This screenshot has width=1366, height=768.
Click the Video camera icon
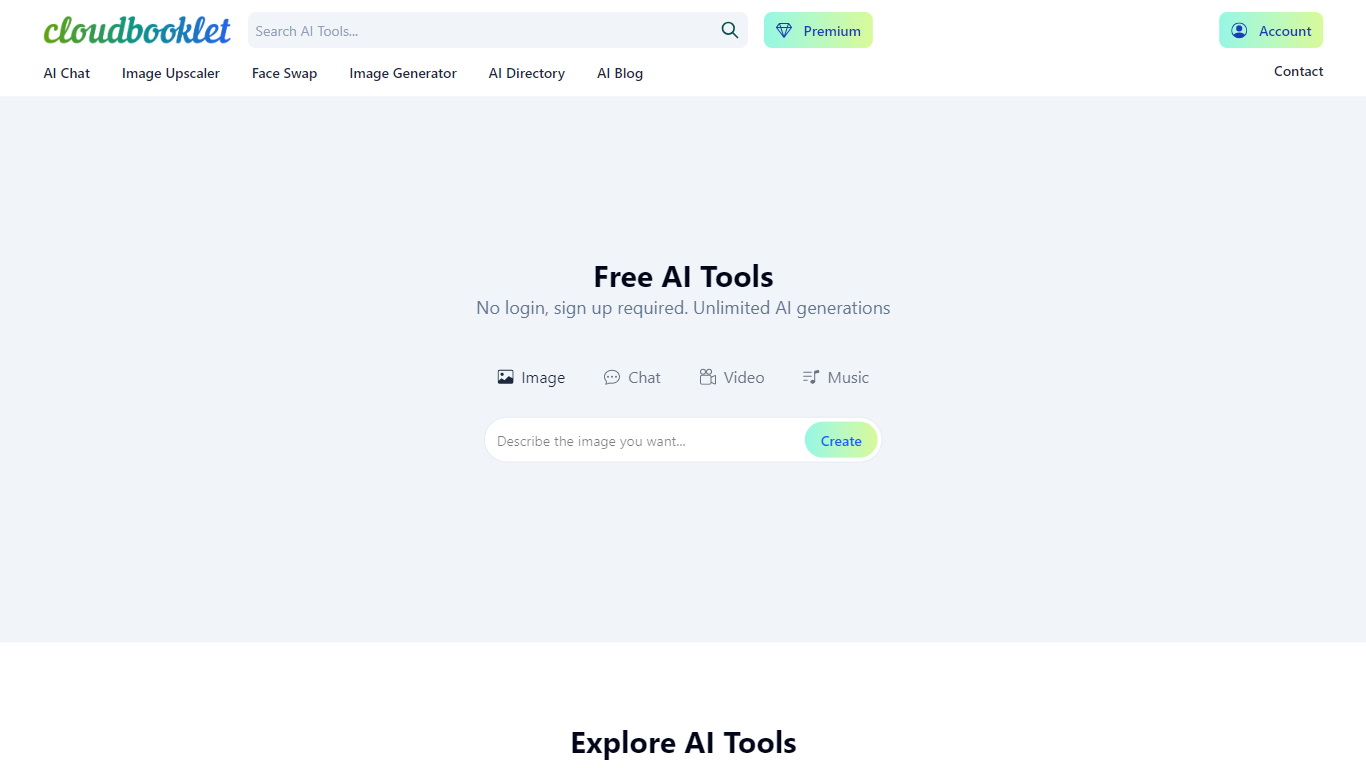[x=708, y=377]
